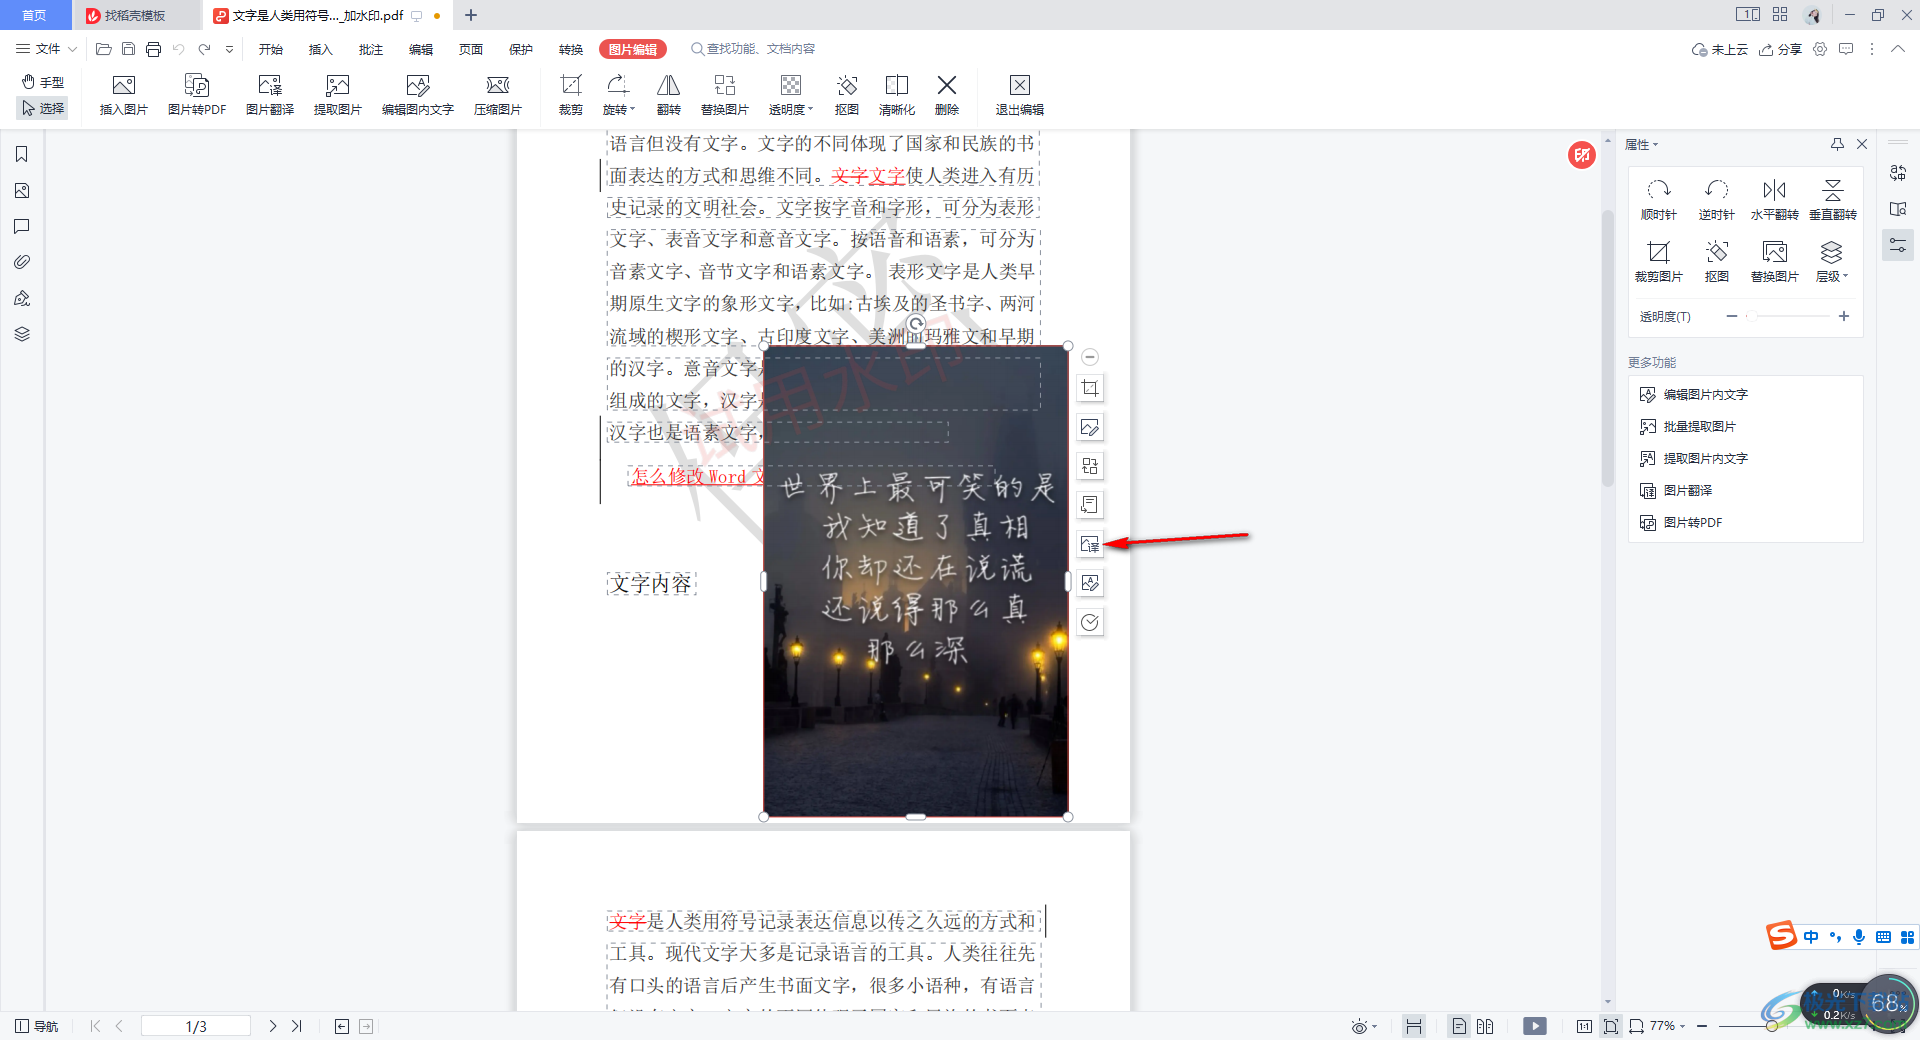The width and height of the screenshot is (1920, 1040).
Task: Click the Flip (翻转) ribbon tool
Action: coord(669,95)
